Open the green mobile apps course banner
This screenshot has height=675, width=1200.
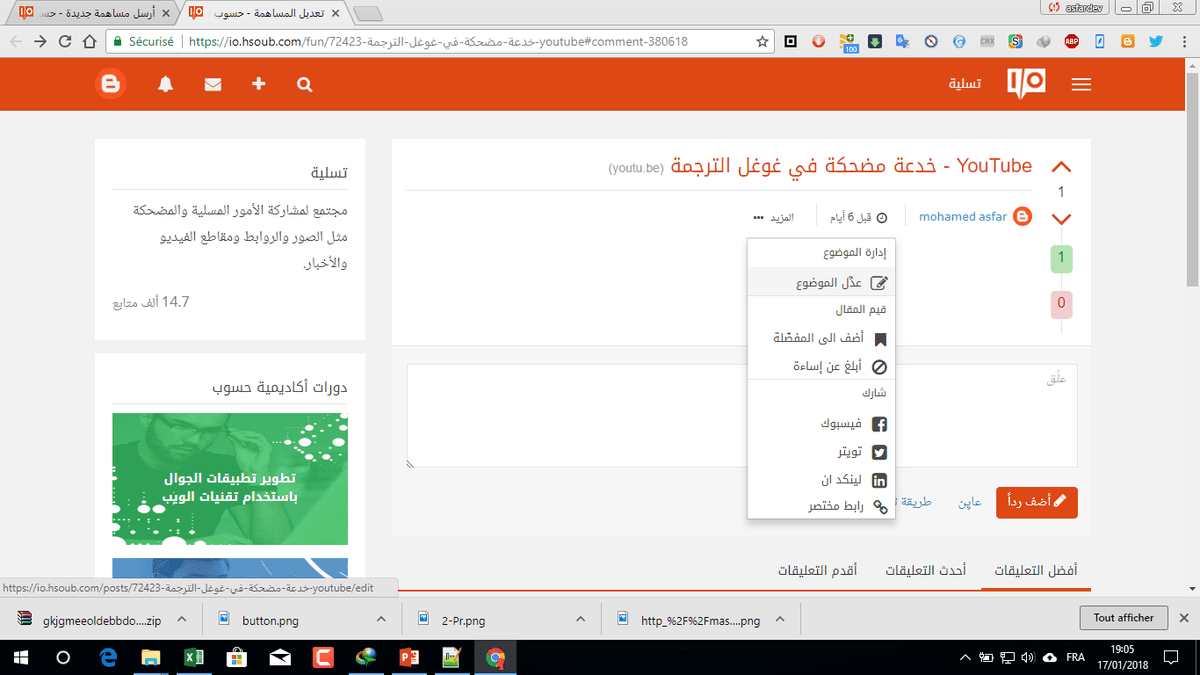[x=230, y=479]
